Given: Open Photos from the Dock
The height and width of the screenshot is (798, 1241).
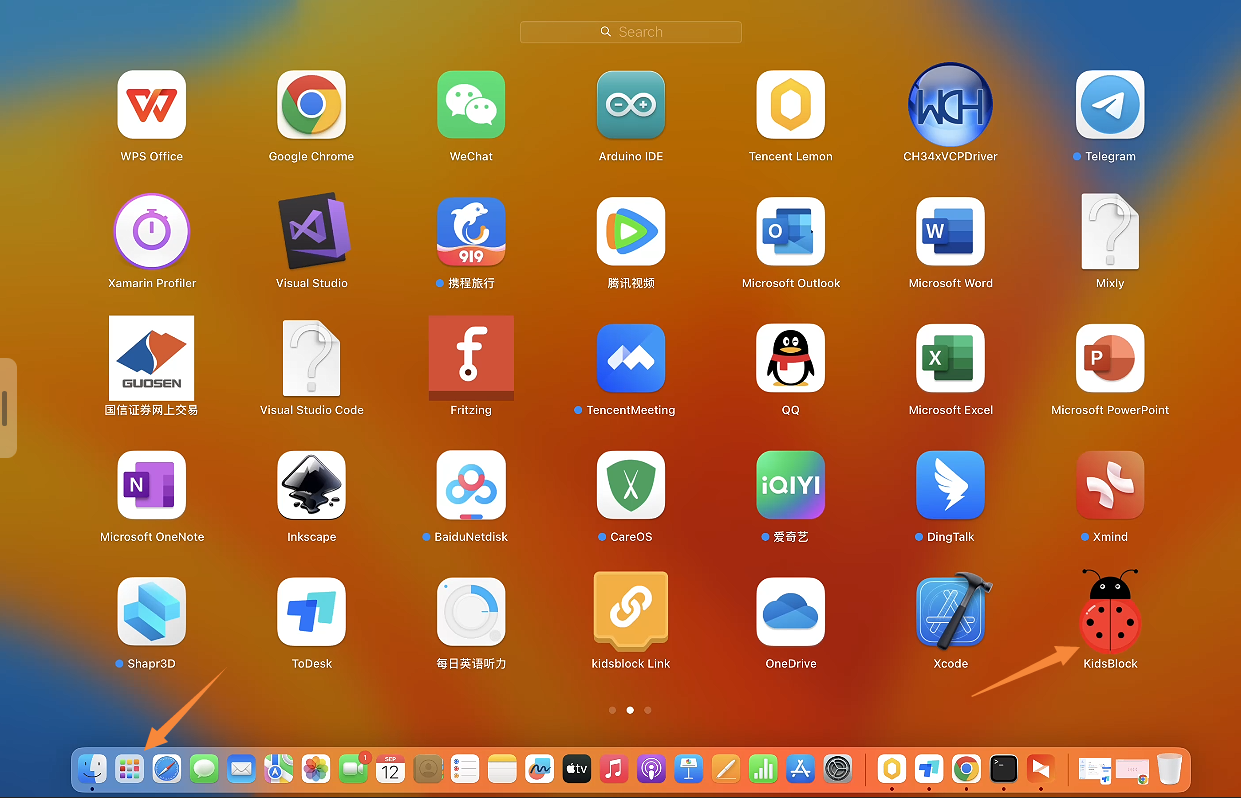Looking at the screenshot, I should click(316, 768).
